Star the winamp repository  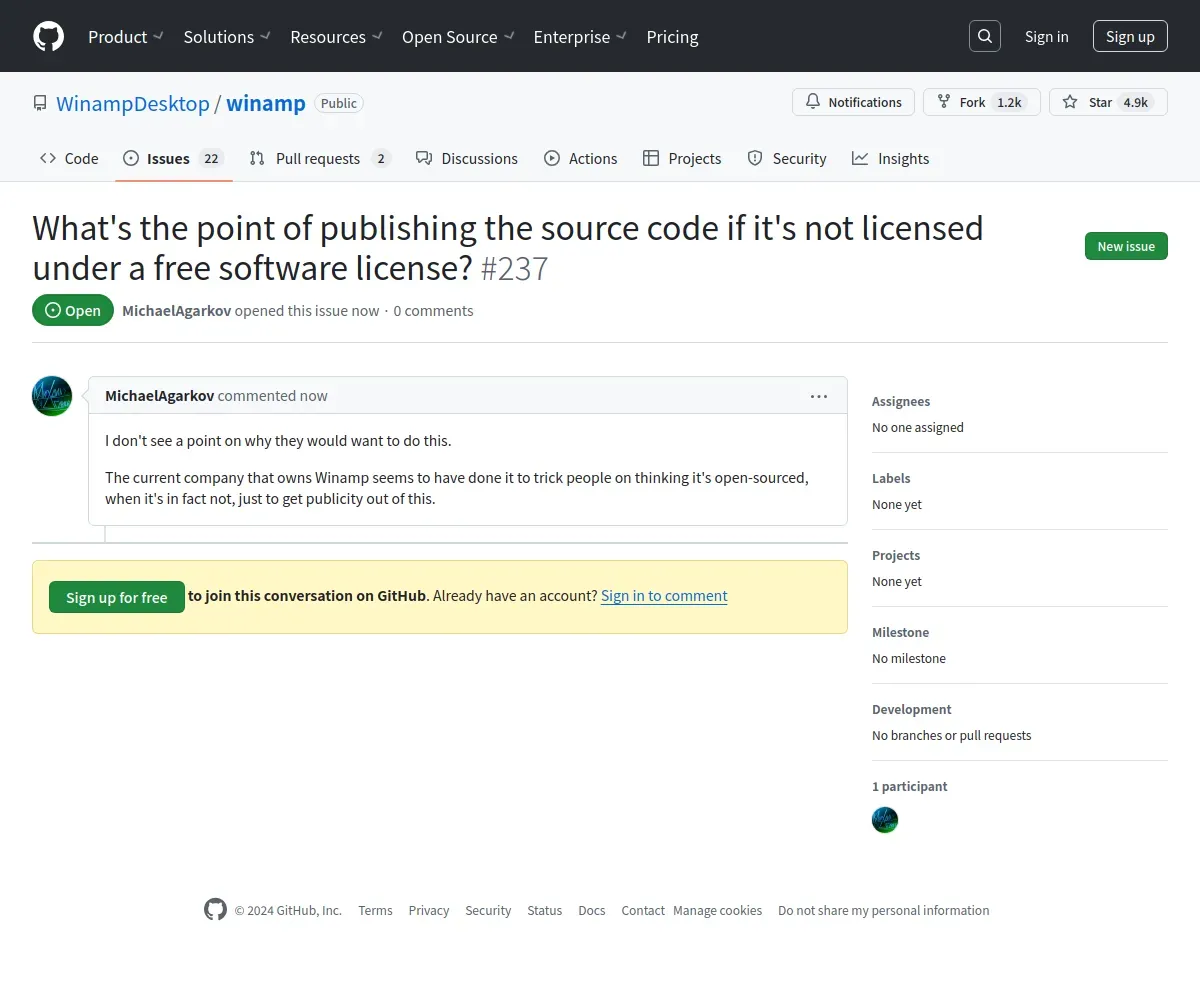(1107, 102)
